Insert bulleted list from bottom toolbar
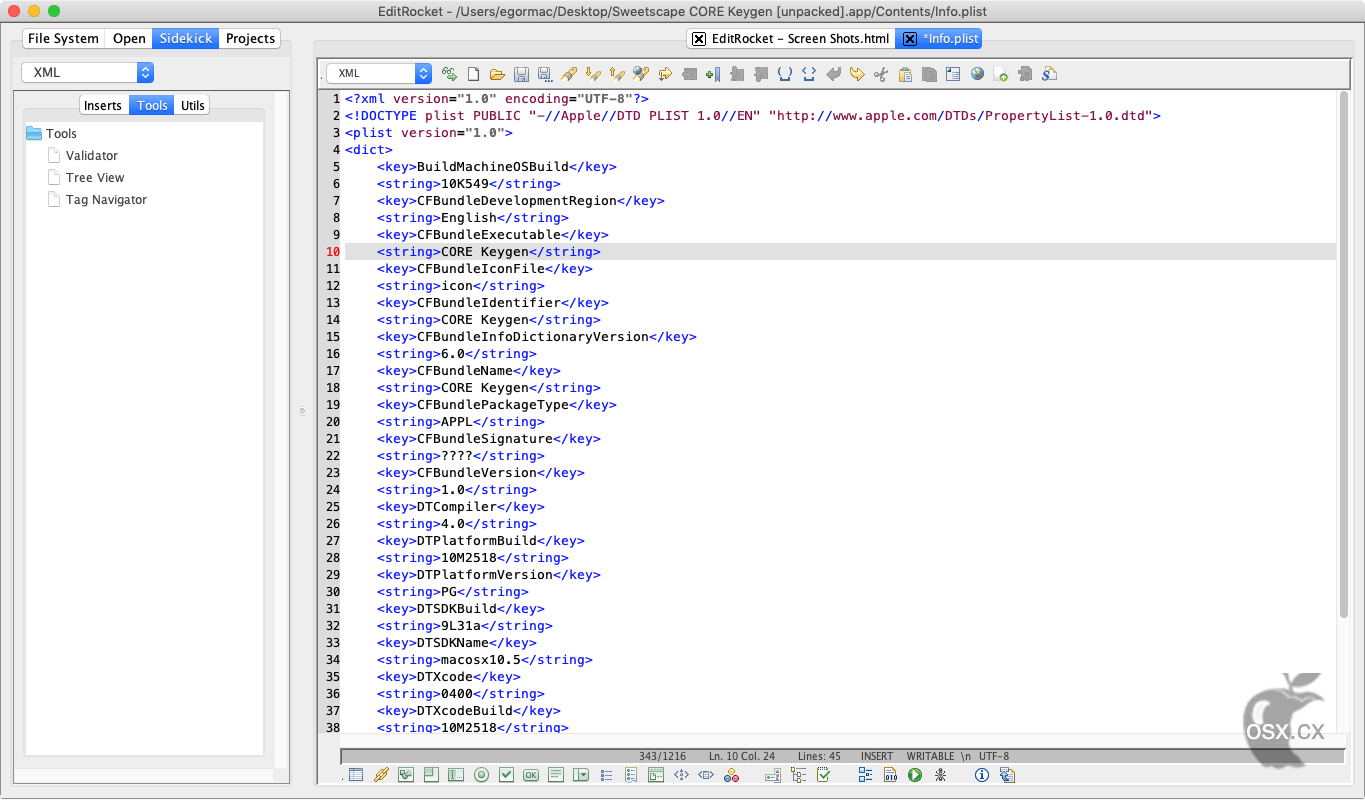 coord(606,775)
